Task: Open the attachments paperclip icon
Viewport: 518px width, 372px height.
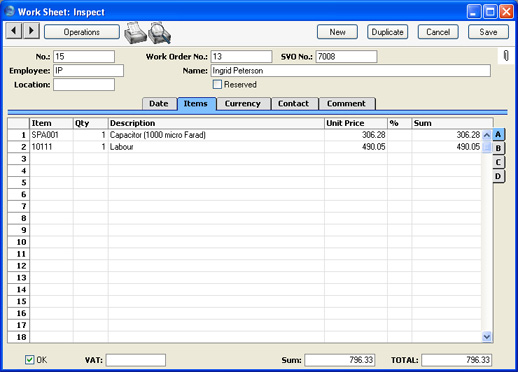Action: coord(506,56)
